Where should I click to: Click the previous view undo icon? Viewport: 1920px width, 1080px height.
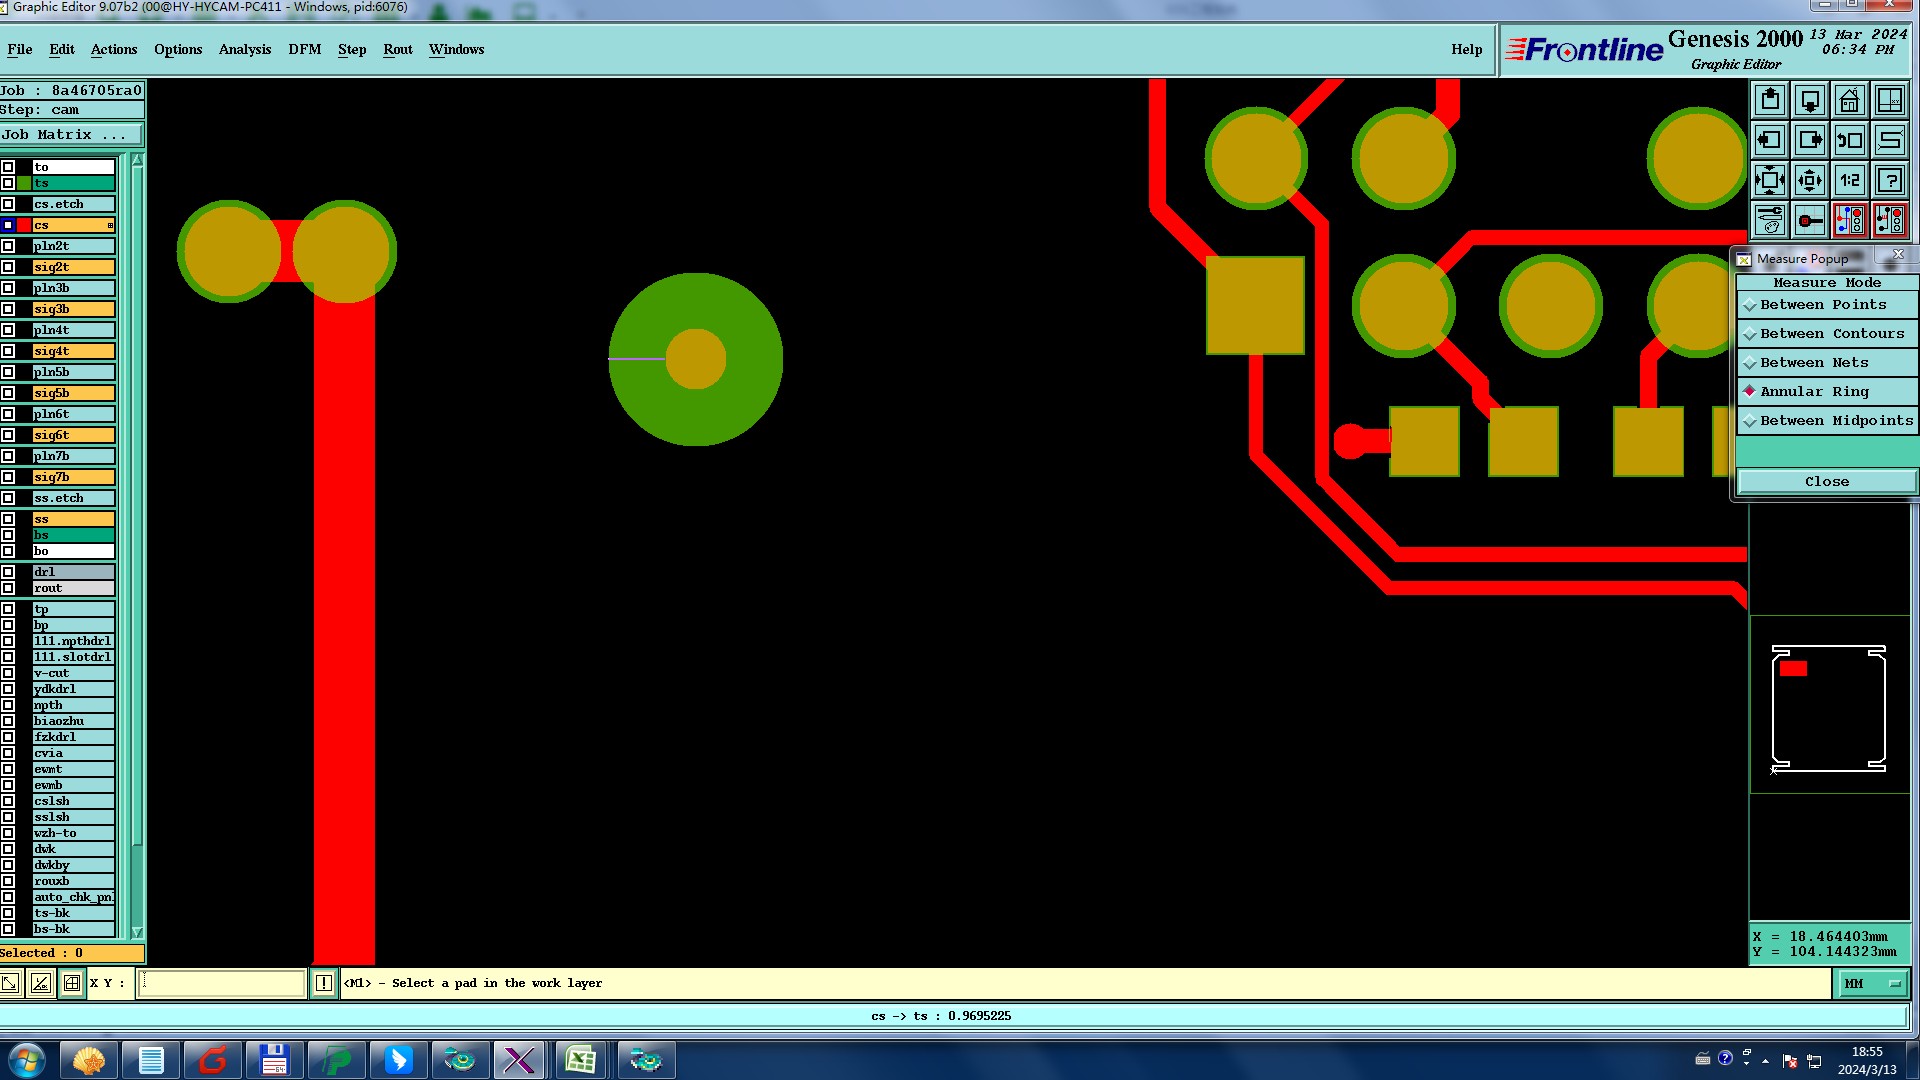[1849, 141]
